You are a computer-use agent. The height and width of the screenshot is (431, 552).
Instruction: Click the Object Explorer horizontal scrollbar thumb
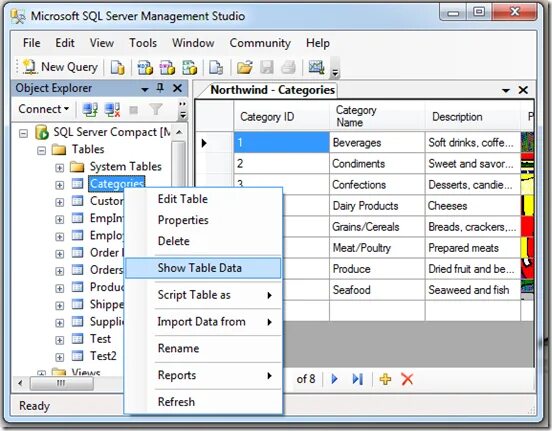[x=62, y=383]
